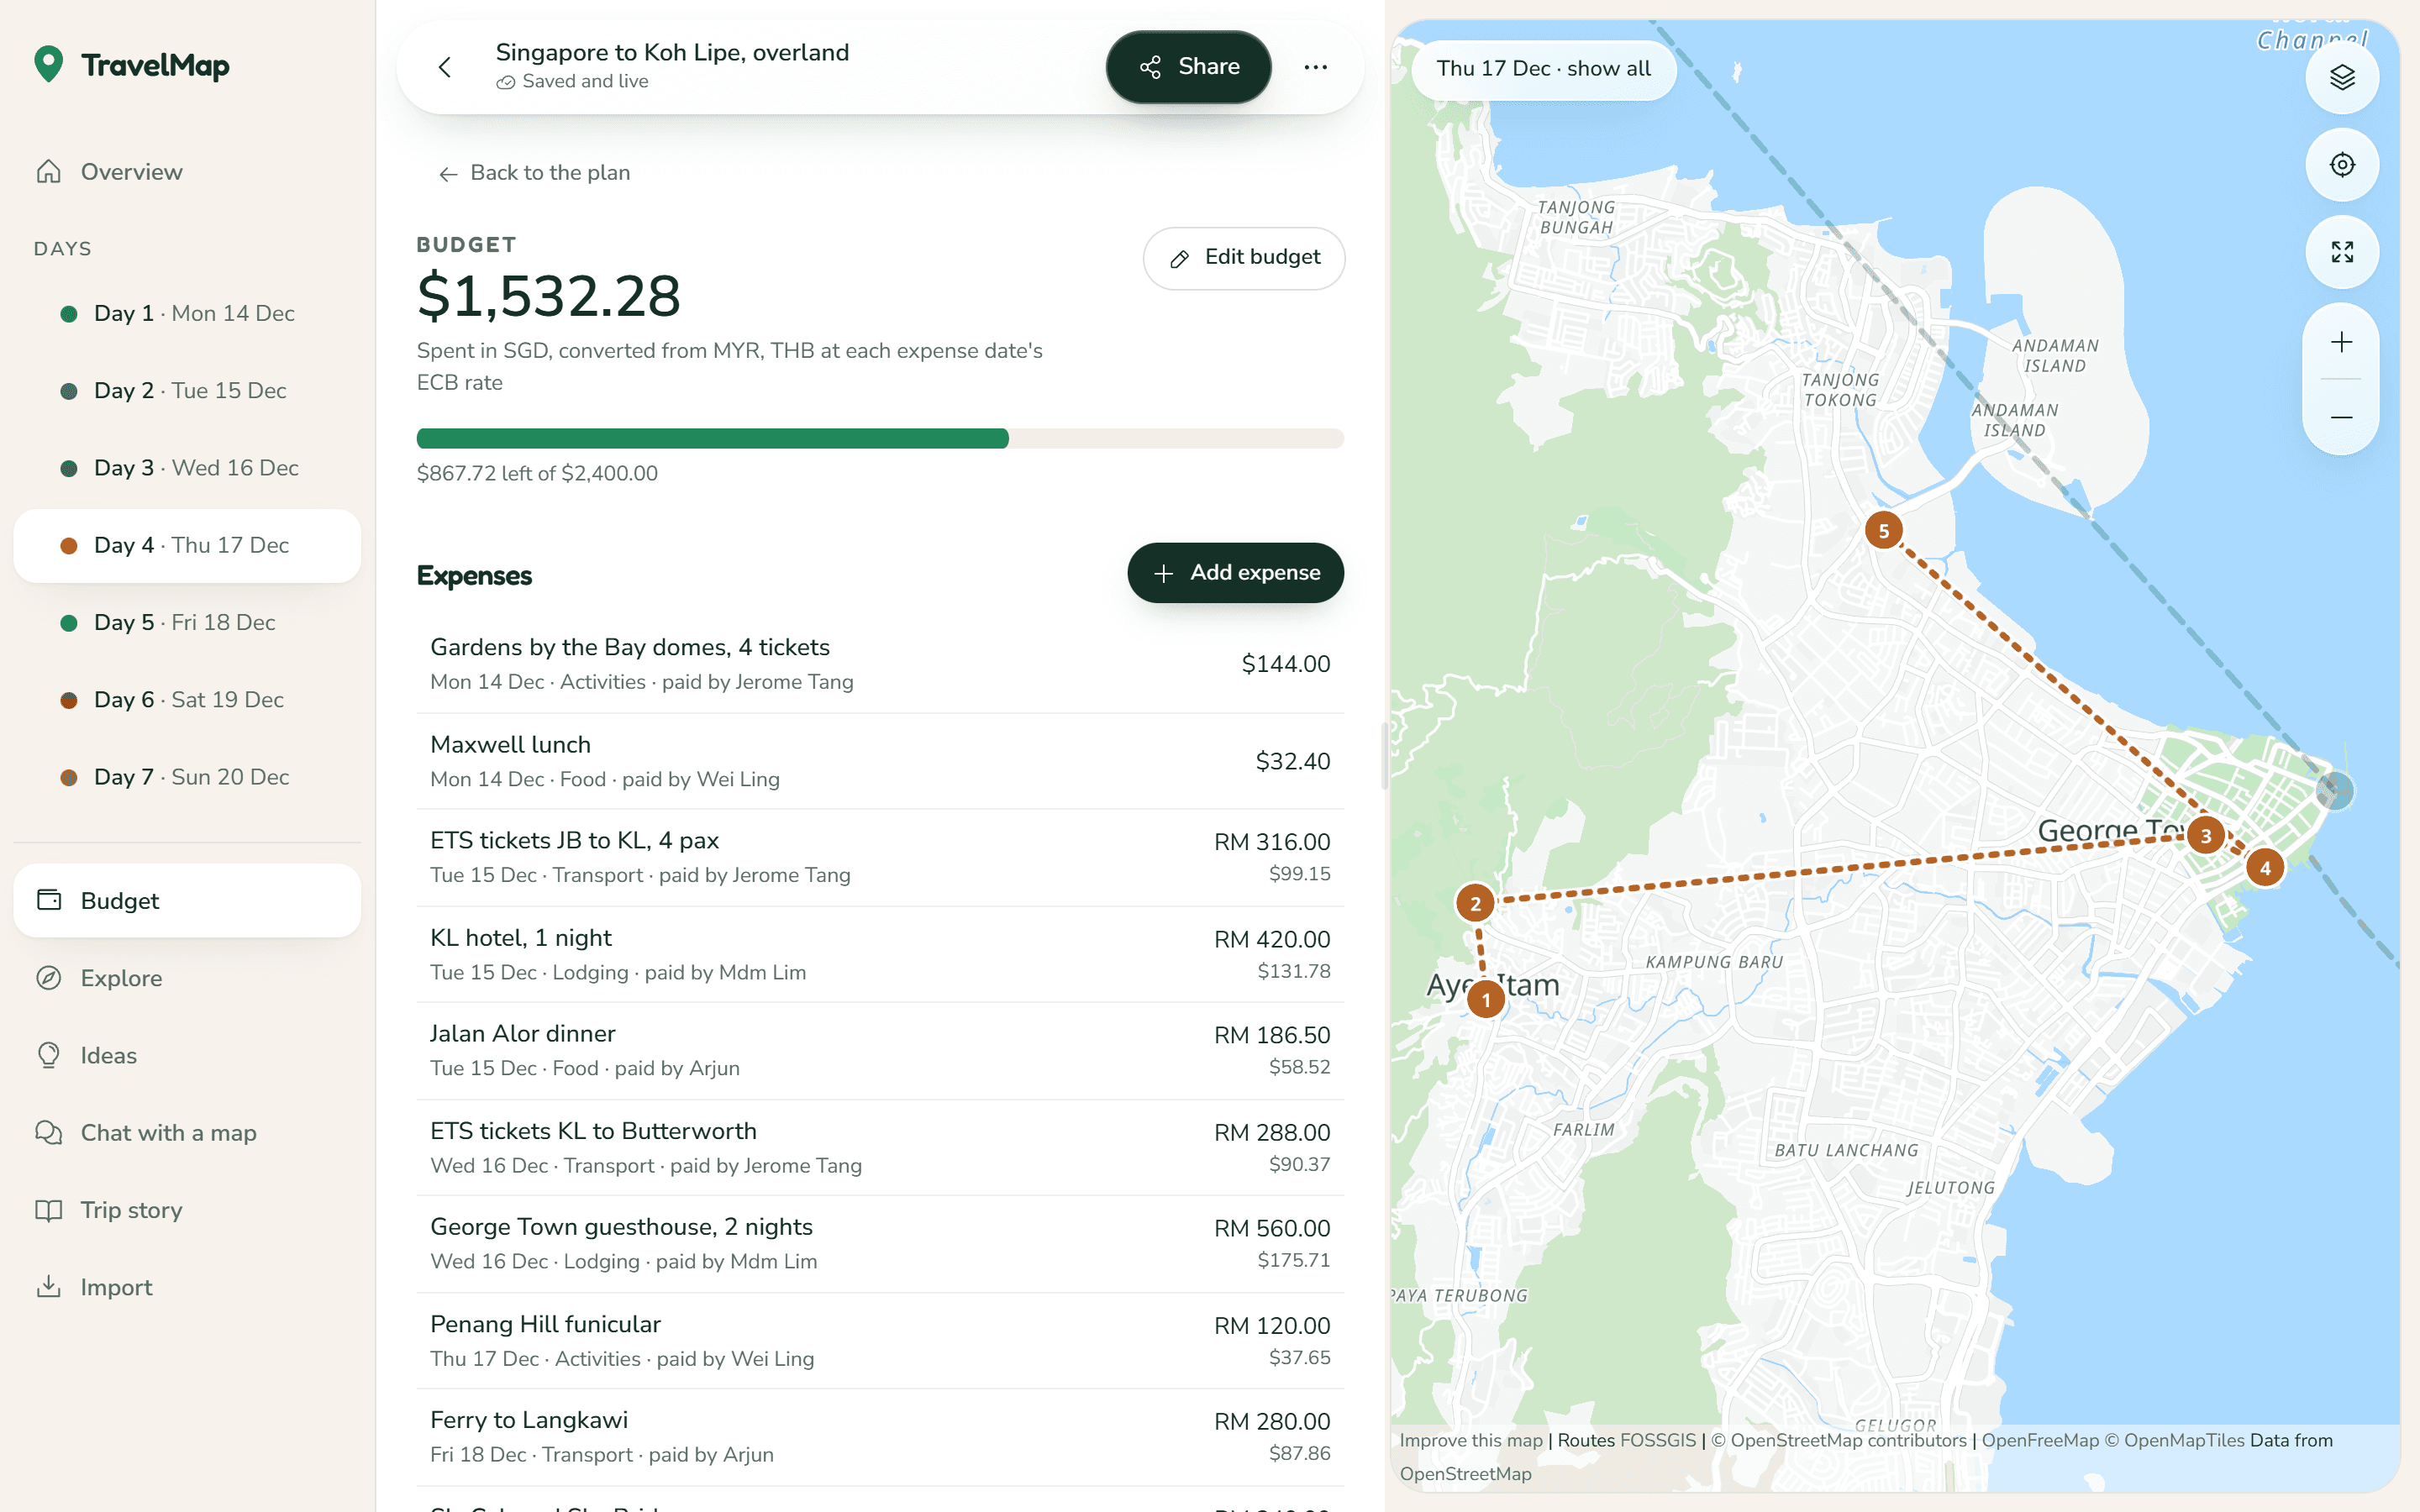Select Day 1 Mon 14 Dec
This screenshot has height=1512, width=2420.
point(187,313)
